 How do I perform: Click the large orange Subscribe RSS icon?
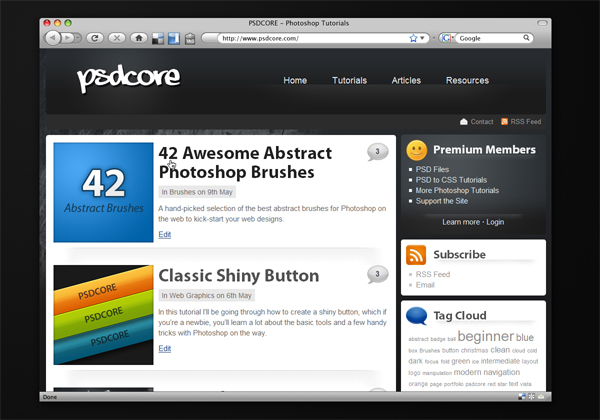point(416,255)
